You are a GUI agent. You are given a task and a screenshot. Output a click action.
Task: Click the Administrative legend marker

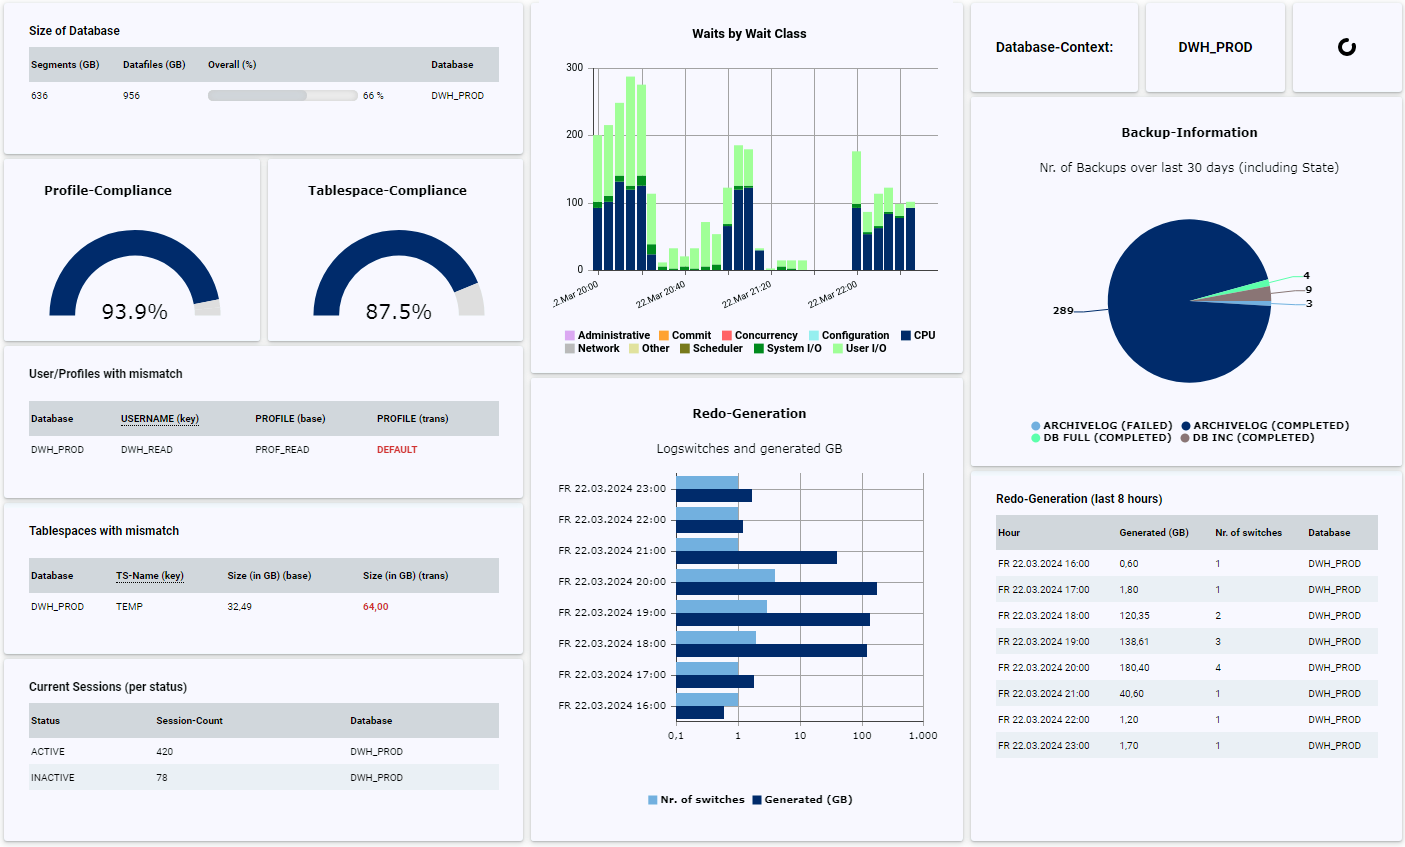pyautogui.click(x=567, y=335)
